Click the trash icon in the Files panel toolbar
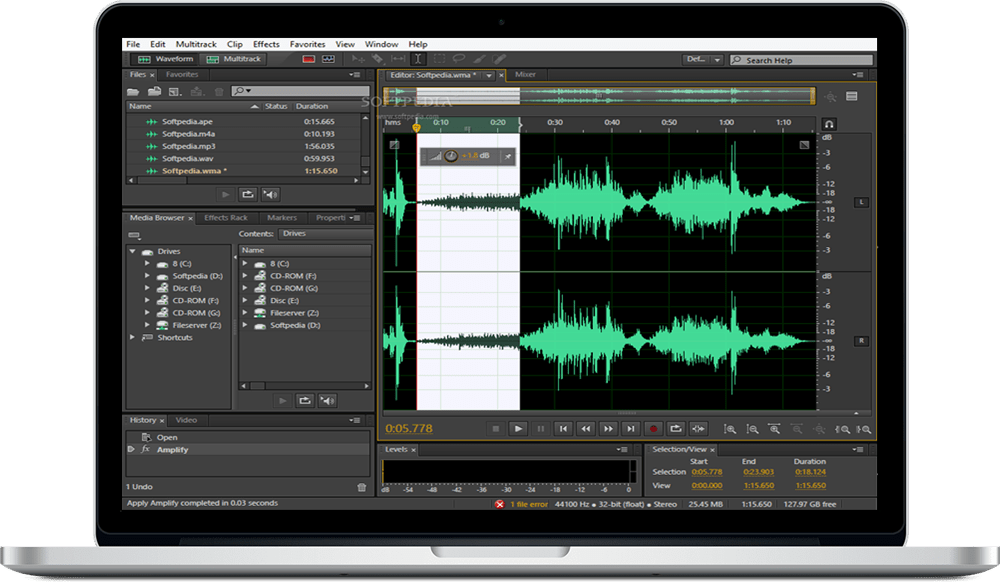The width and height of the screenshot is (1000, 582). (219, 92)
